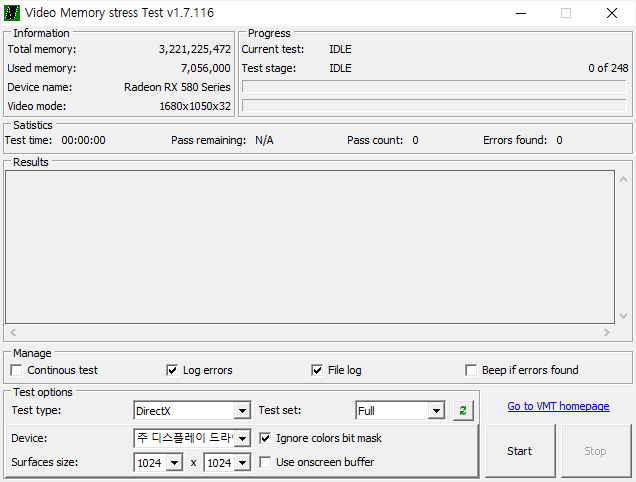Open the Go to VMT homepage link

pos(558,406)
